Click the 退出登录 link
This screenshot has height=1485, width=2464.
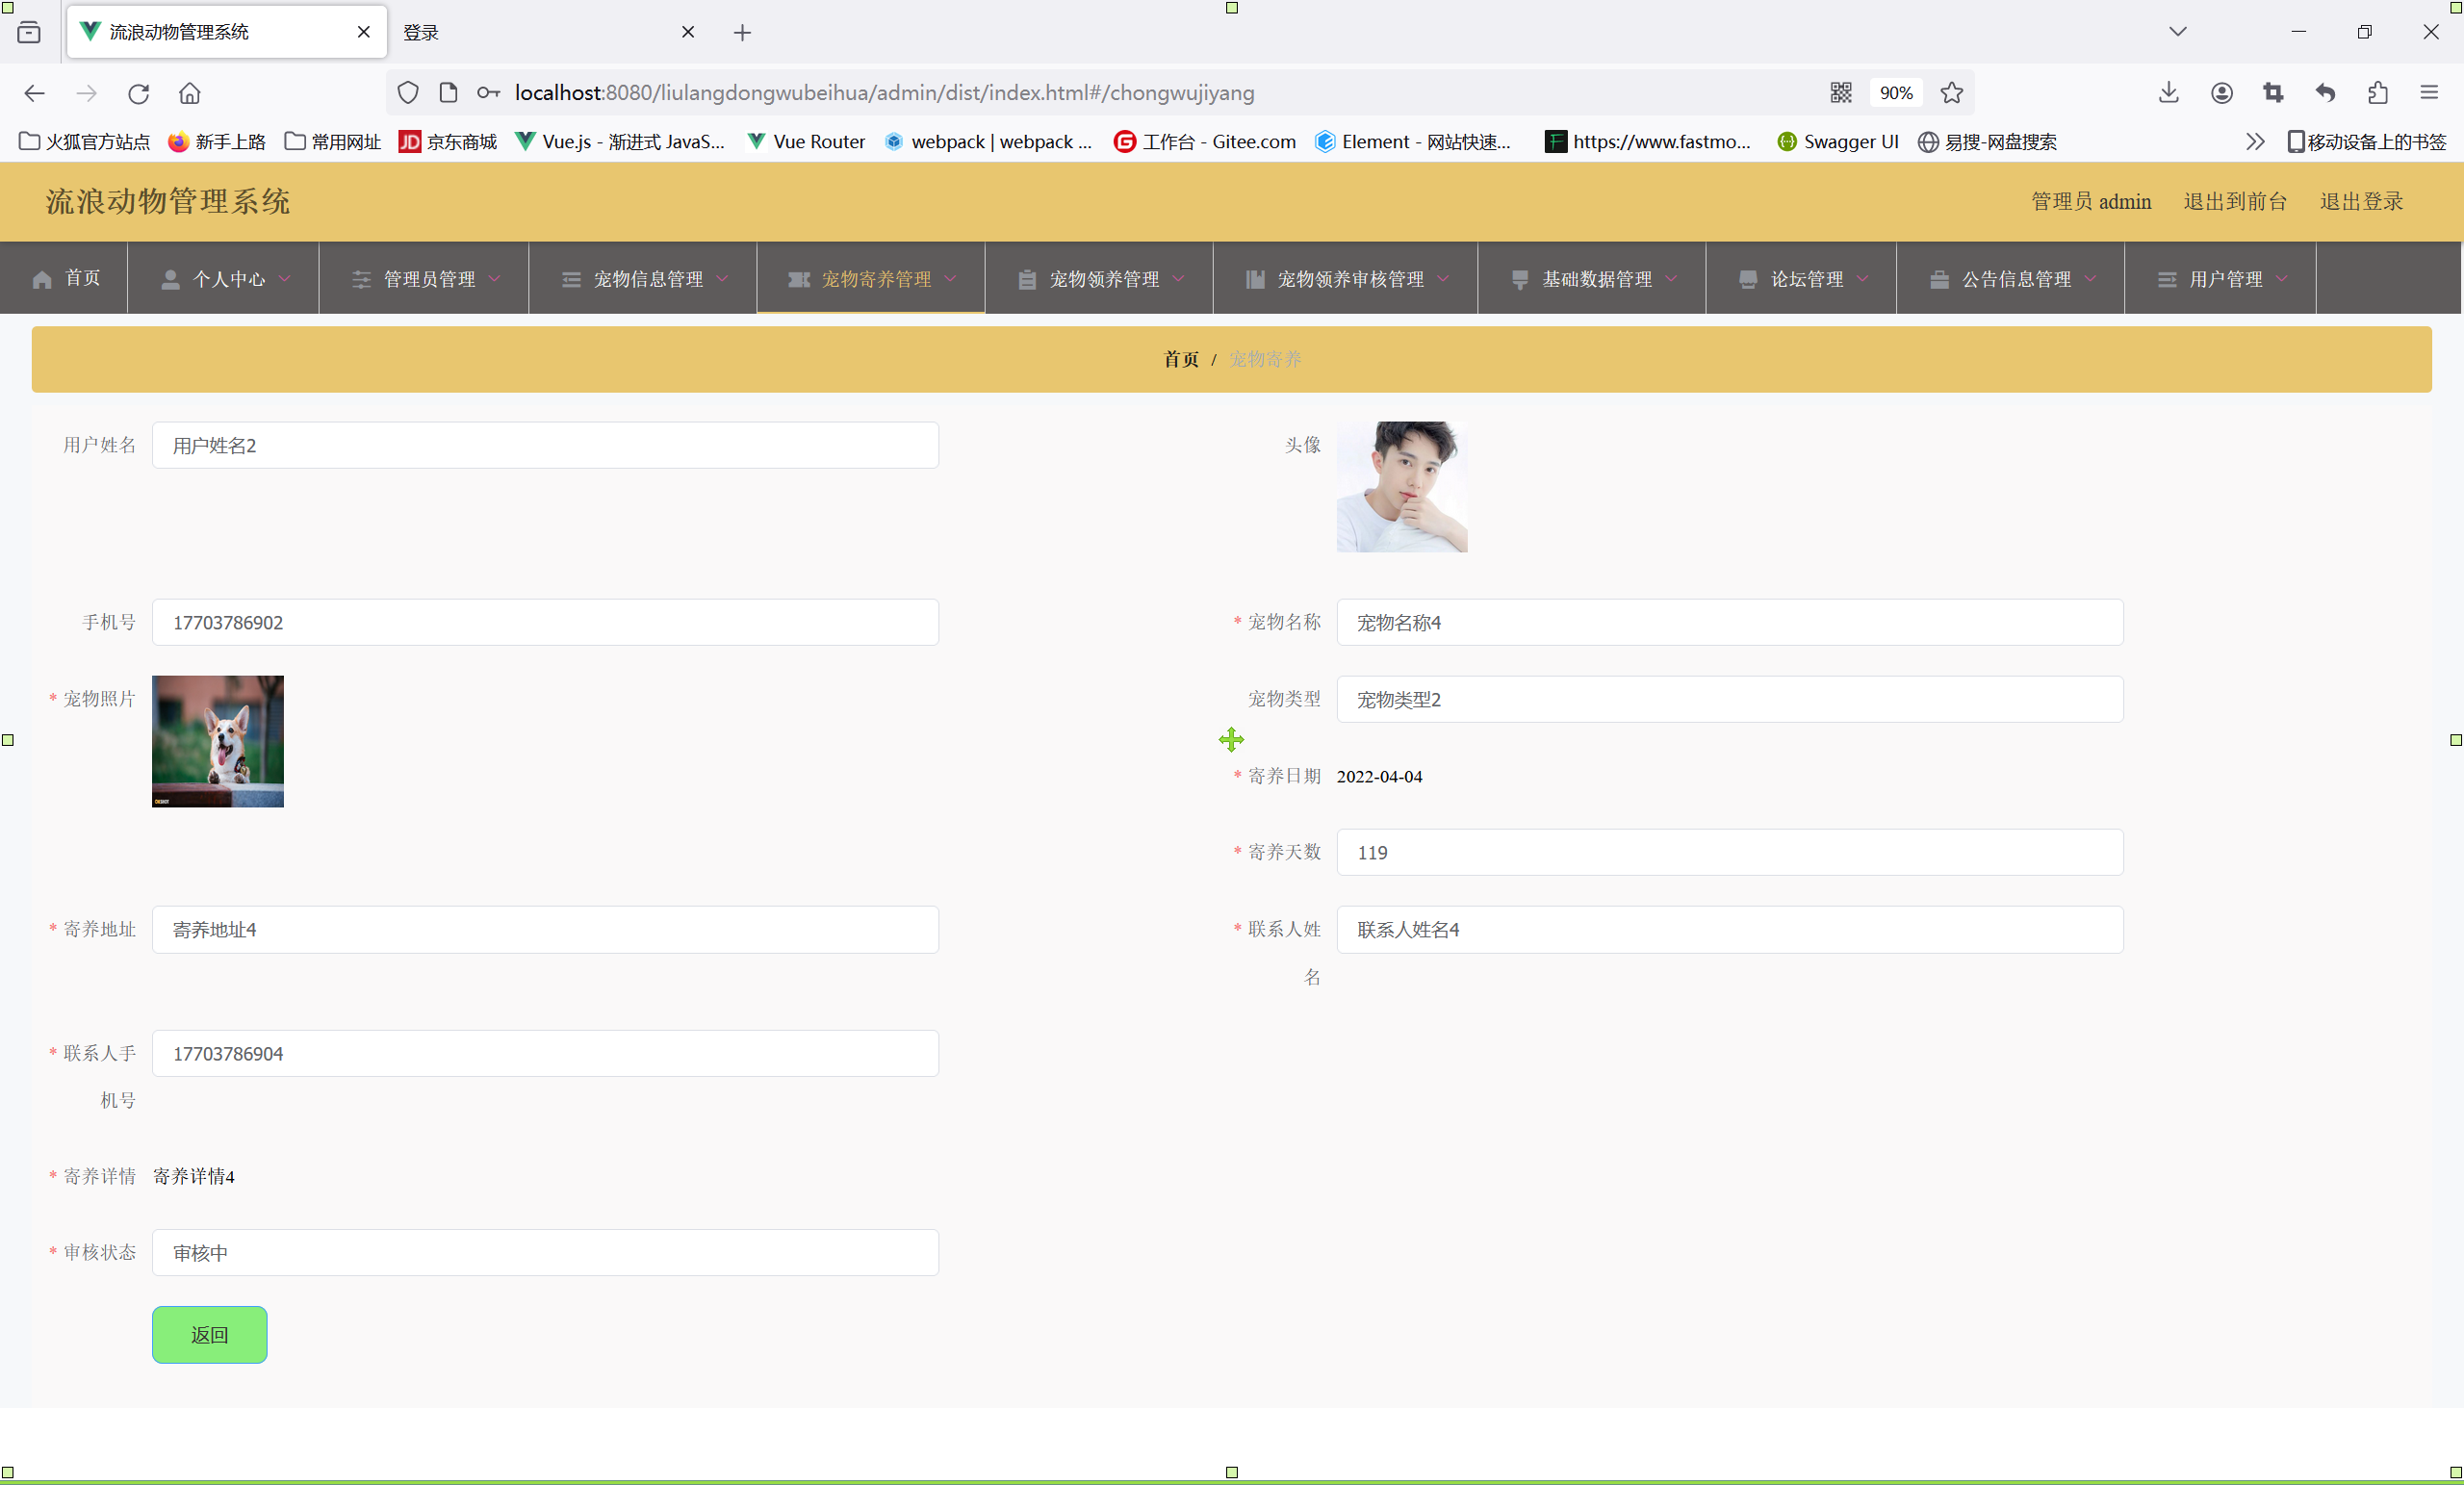point(2360,201)
